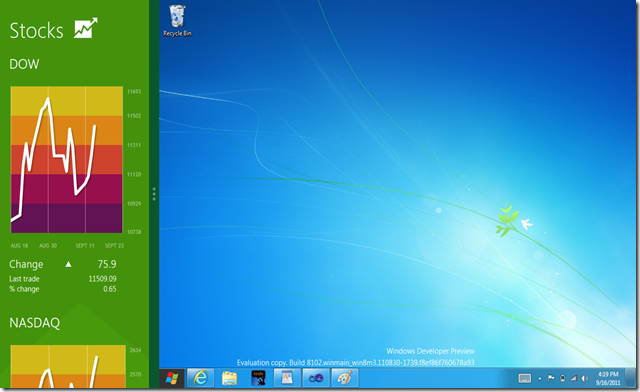Click the 11693 price axis label
This screenshot has width=640, height=392.
coord(134,91)
